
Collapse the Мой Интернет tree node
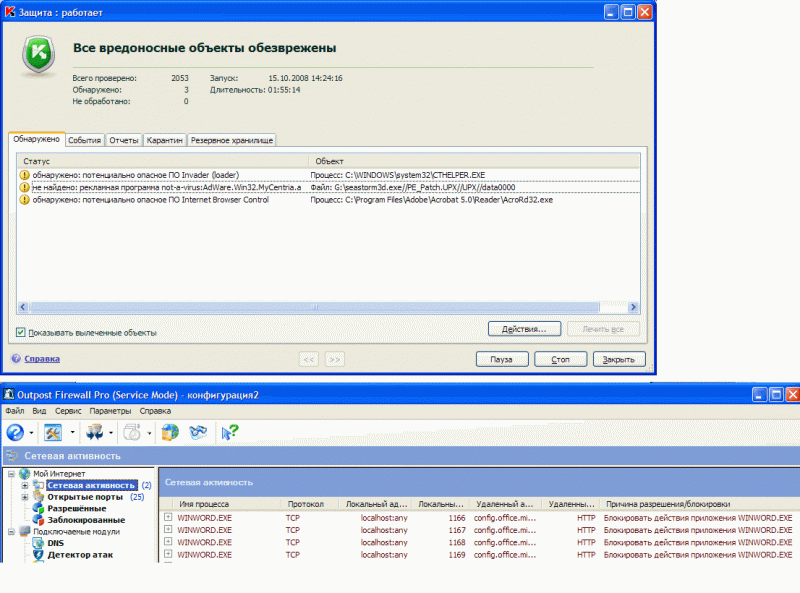pos(11,474)
